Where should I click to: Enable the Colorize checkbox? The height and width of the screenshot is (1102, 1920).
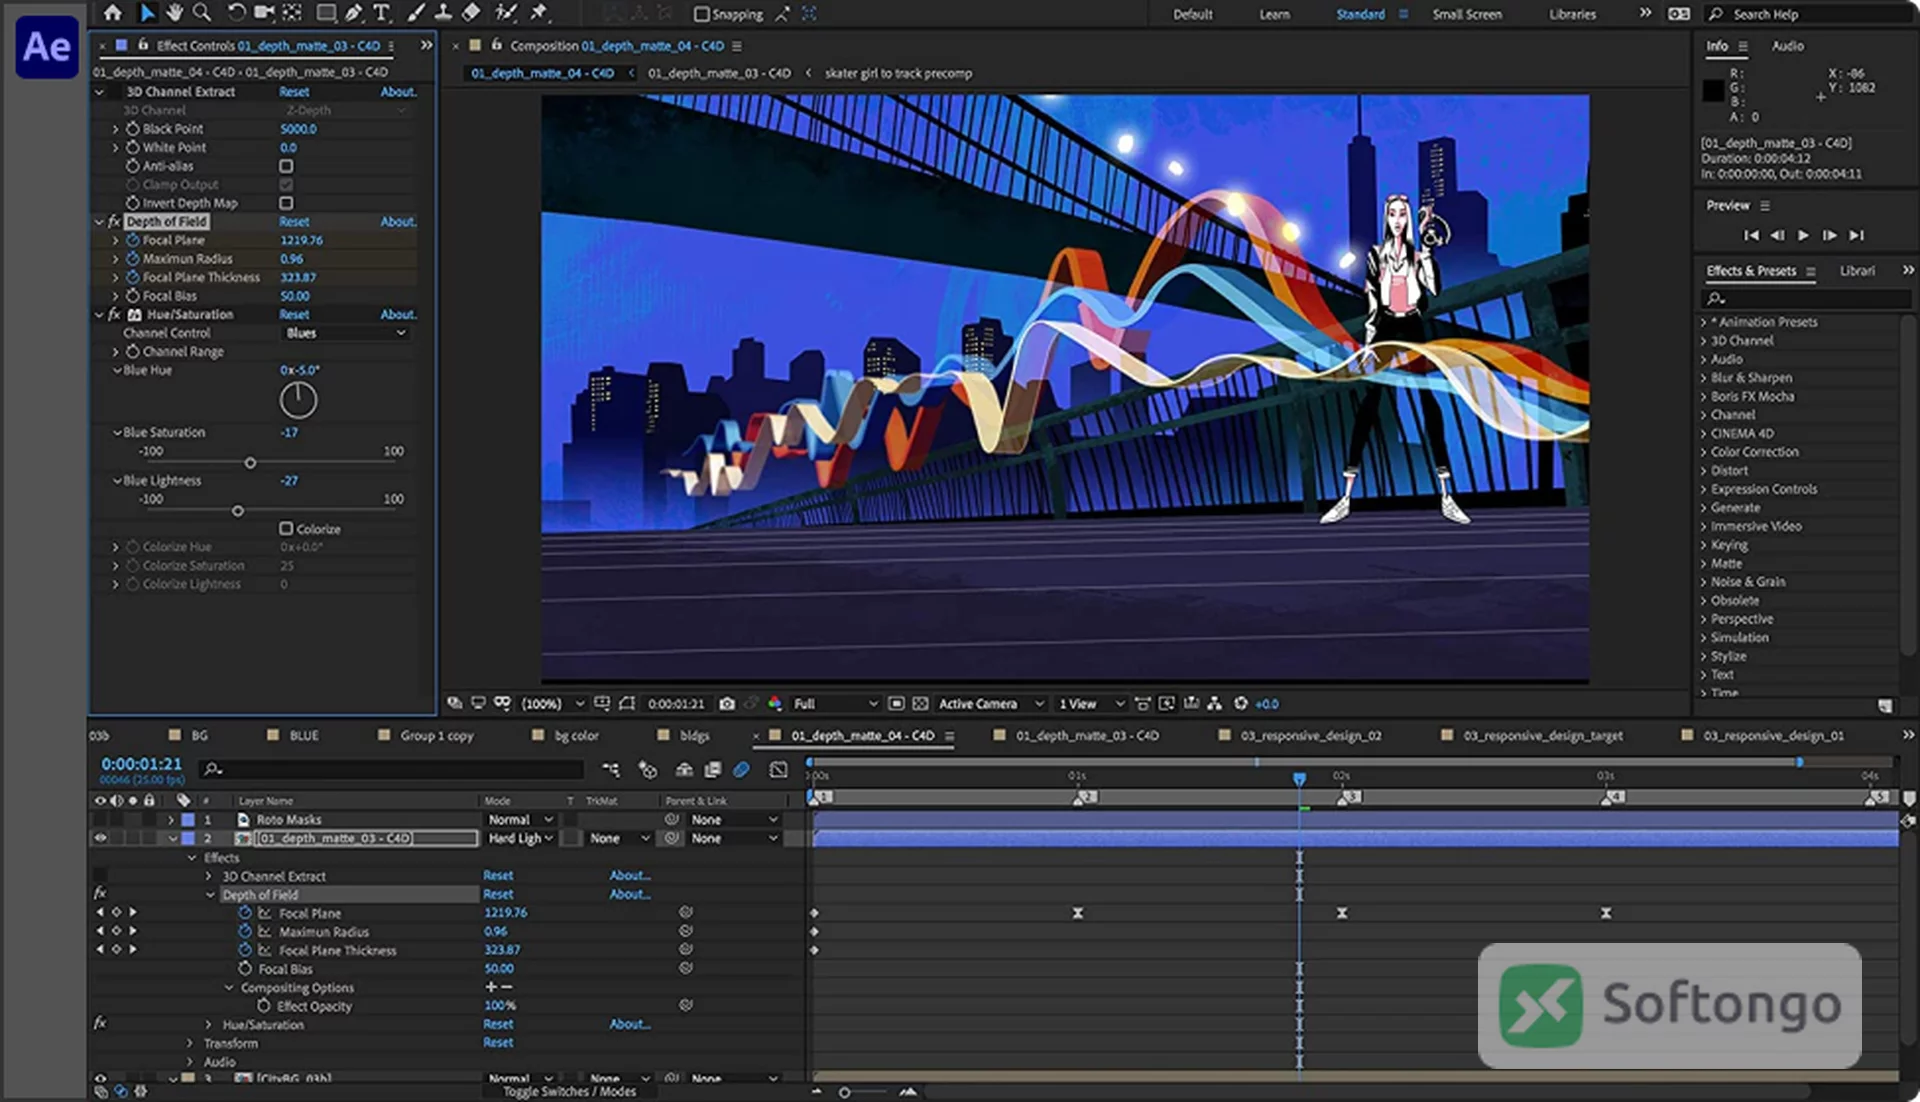[286, 528]
